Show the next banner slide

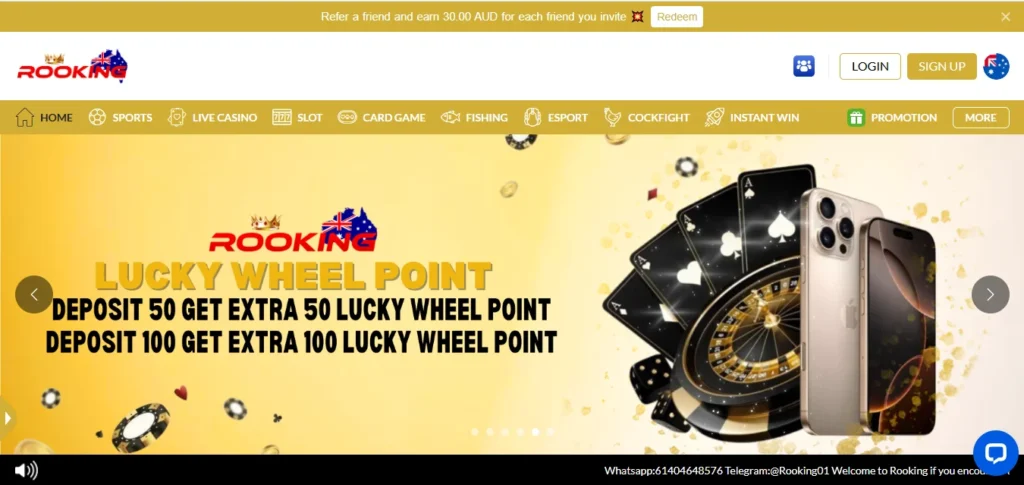pyautogui.click(x=990, y=294)
